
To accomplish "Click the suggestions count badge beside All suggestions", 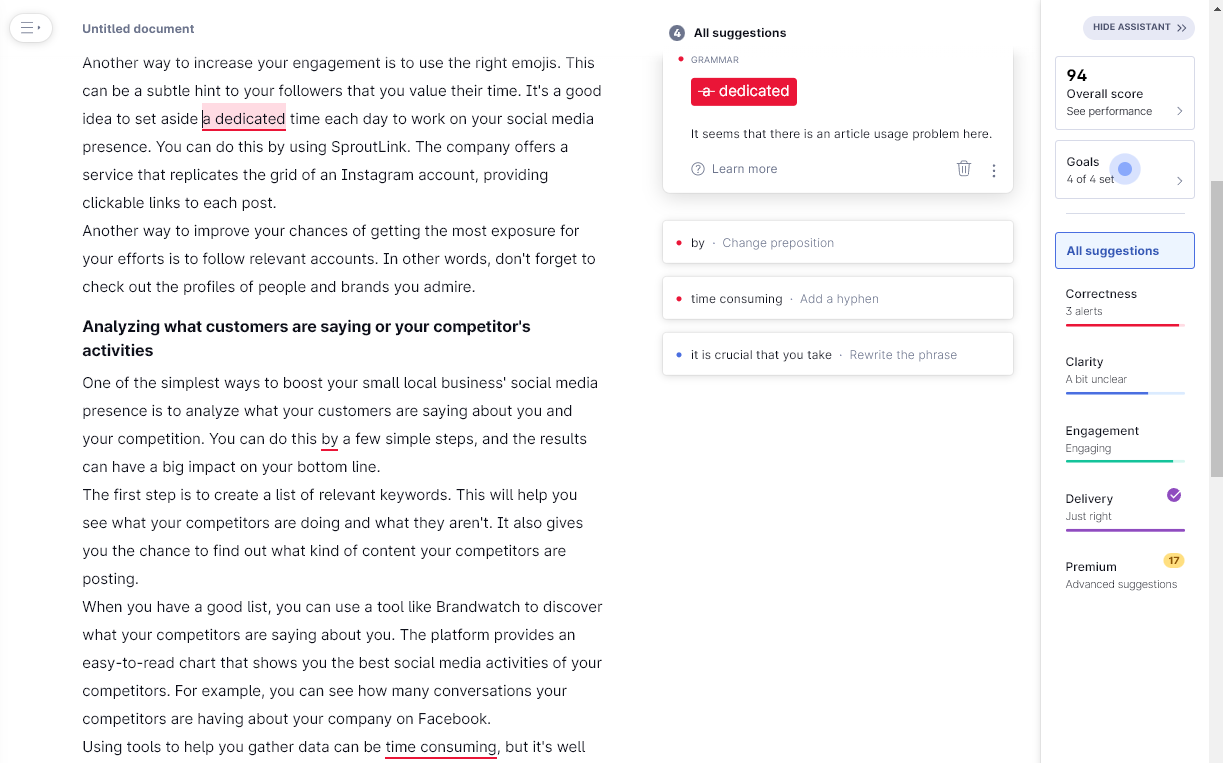I will [677, 33].
